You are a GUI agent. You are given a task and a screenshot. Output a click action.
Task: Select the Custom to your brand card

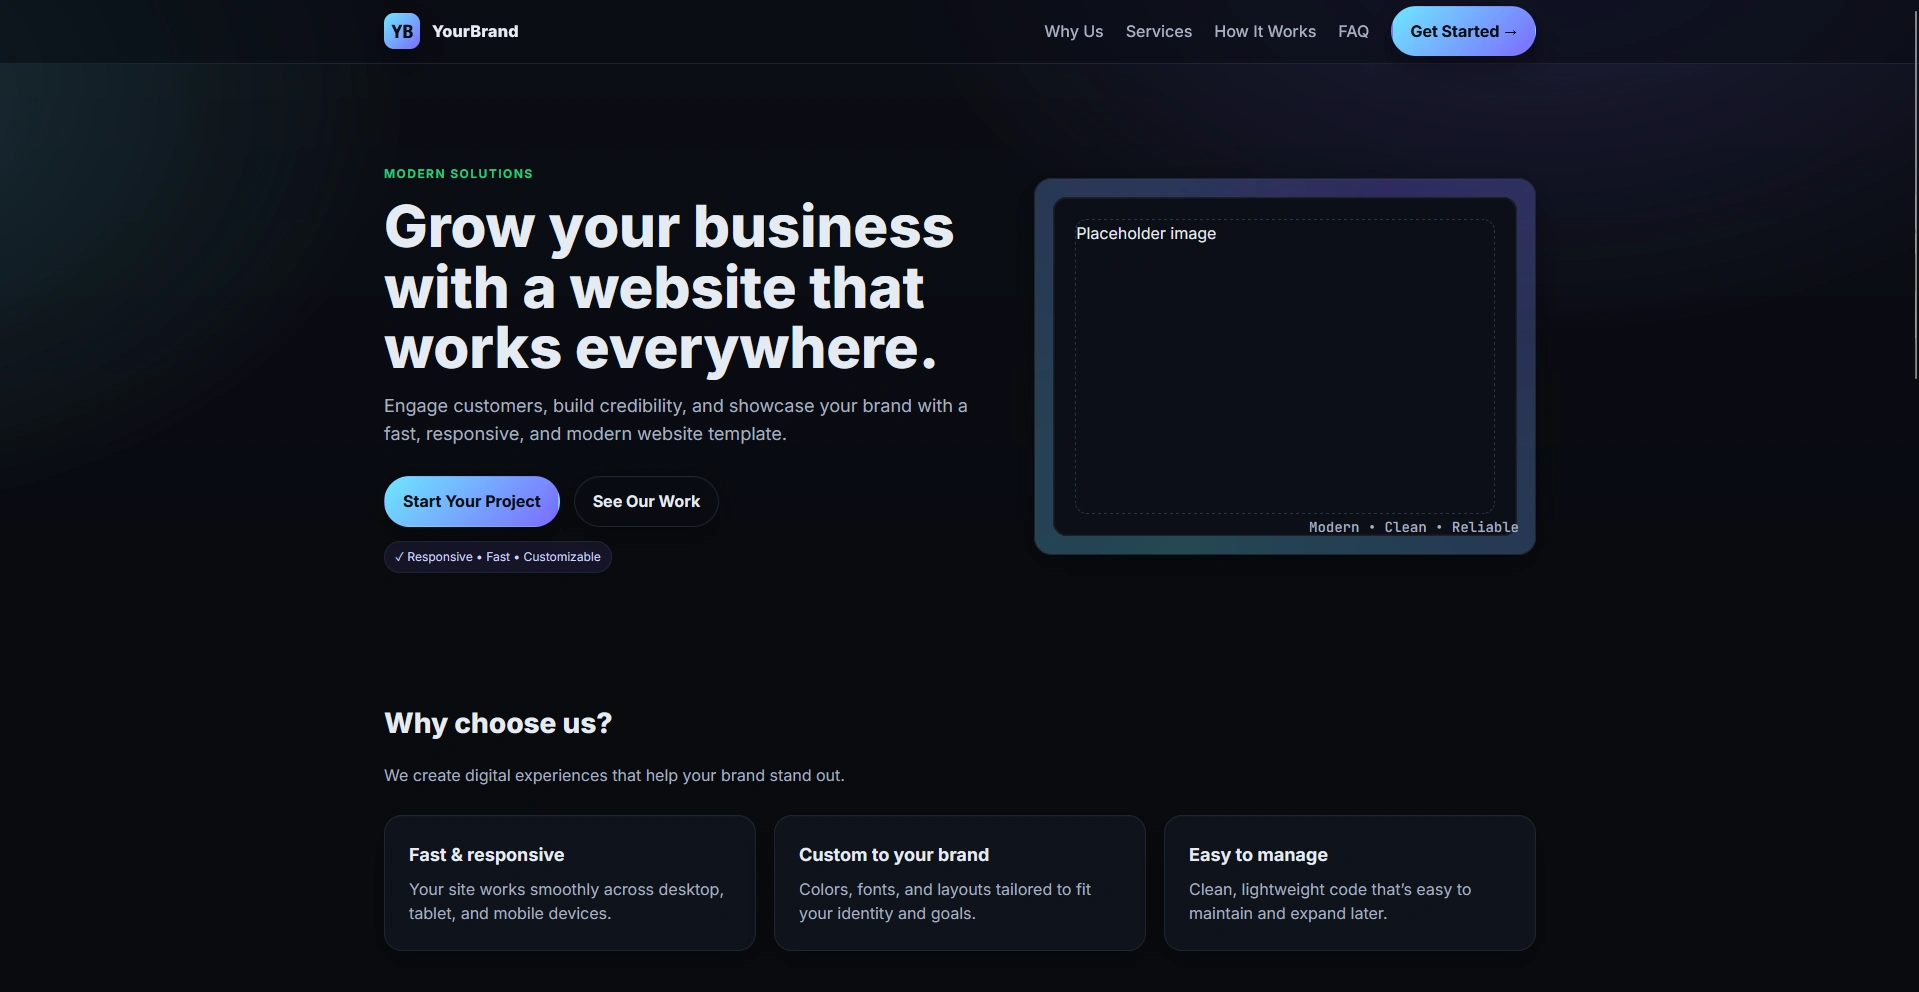click(960, 883)
